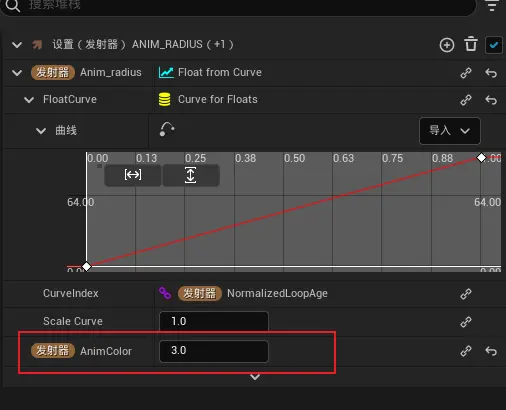Reset AnimColor to default value

pos(491,351)
